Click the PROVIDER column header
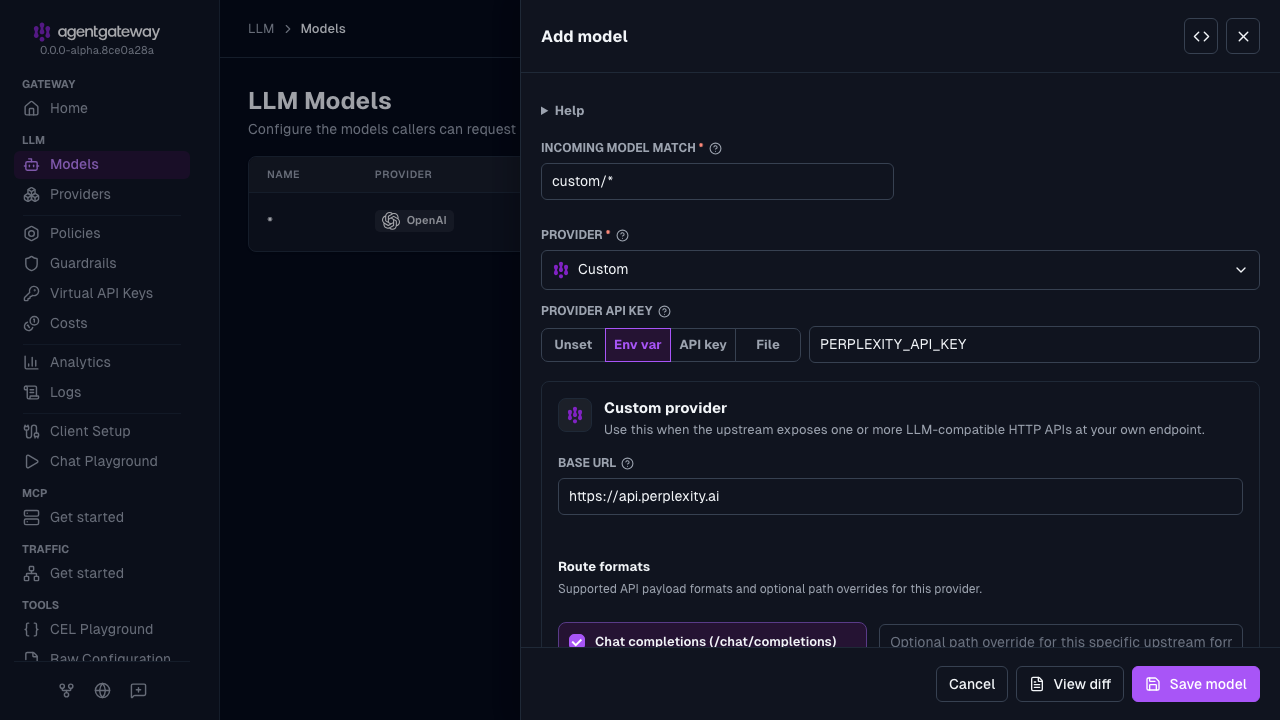 403,174
